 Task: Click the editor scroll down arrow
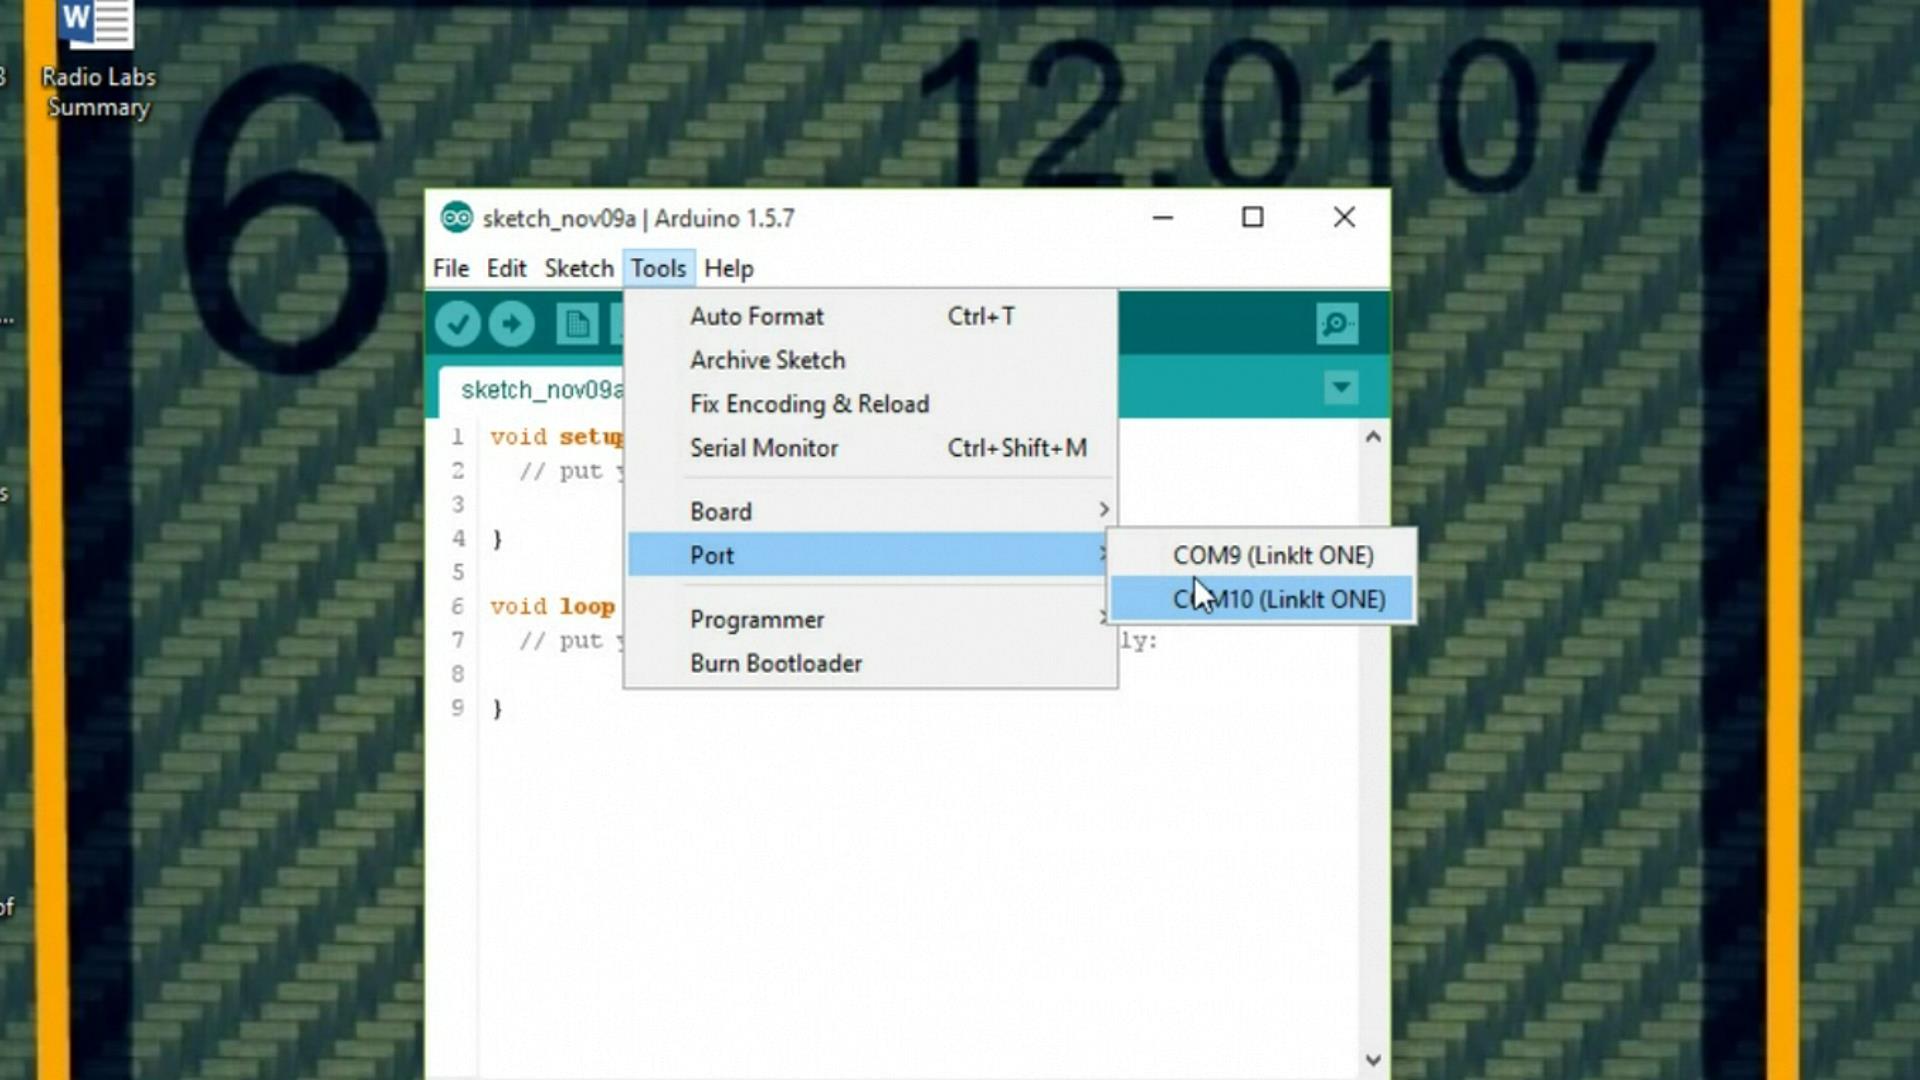click(1373, 1059)
